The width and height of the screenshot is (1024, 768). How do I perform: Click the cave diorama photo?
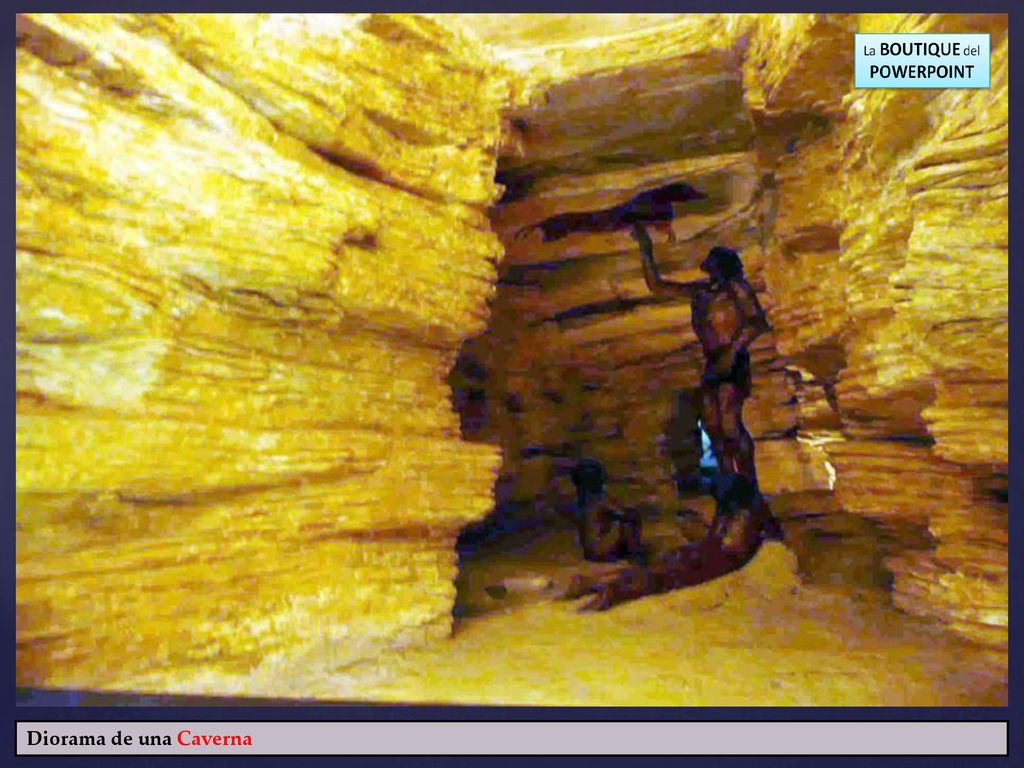(x=512, y=360)
